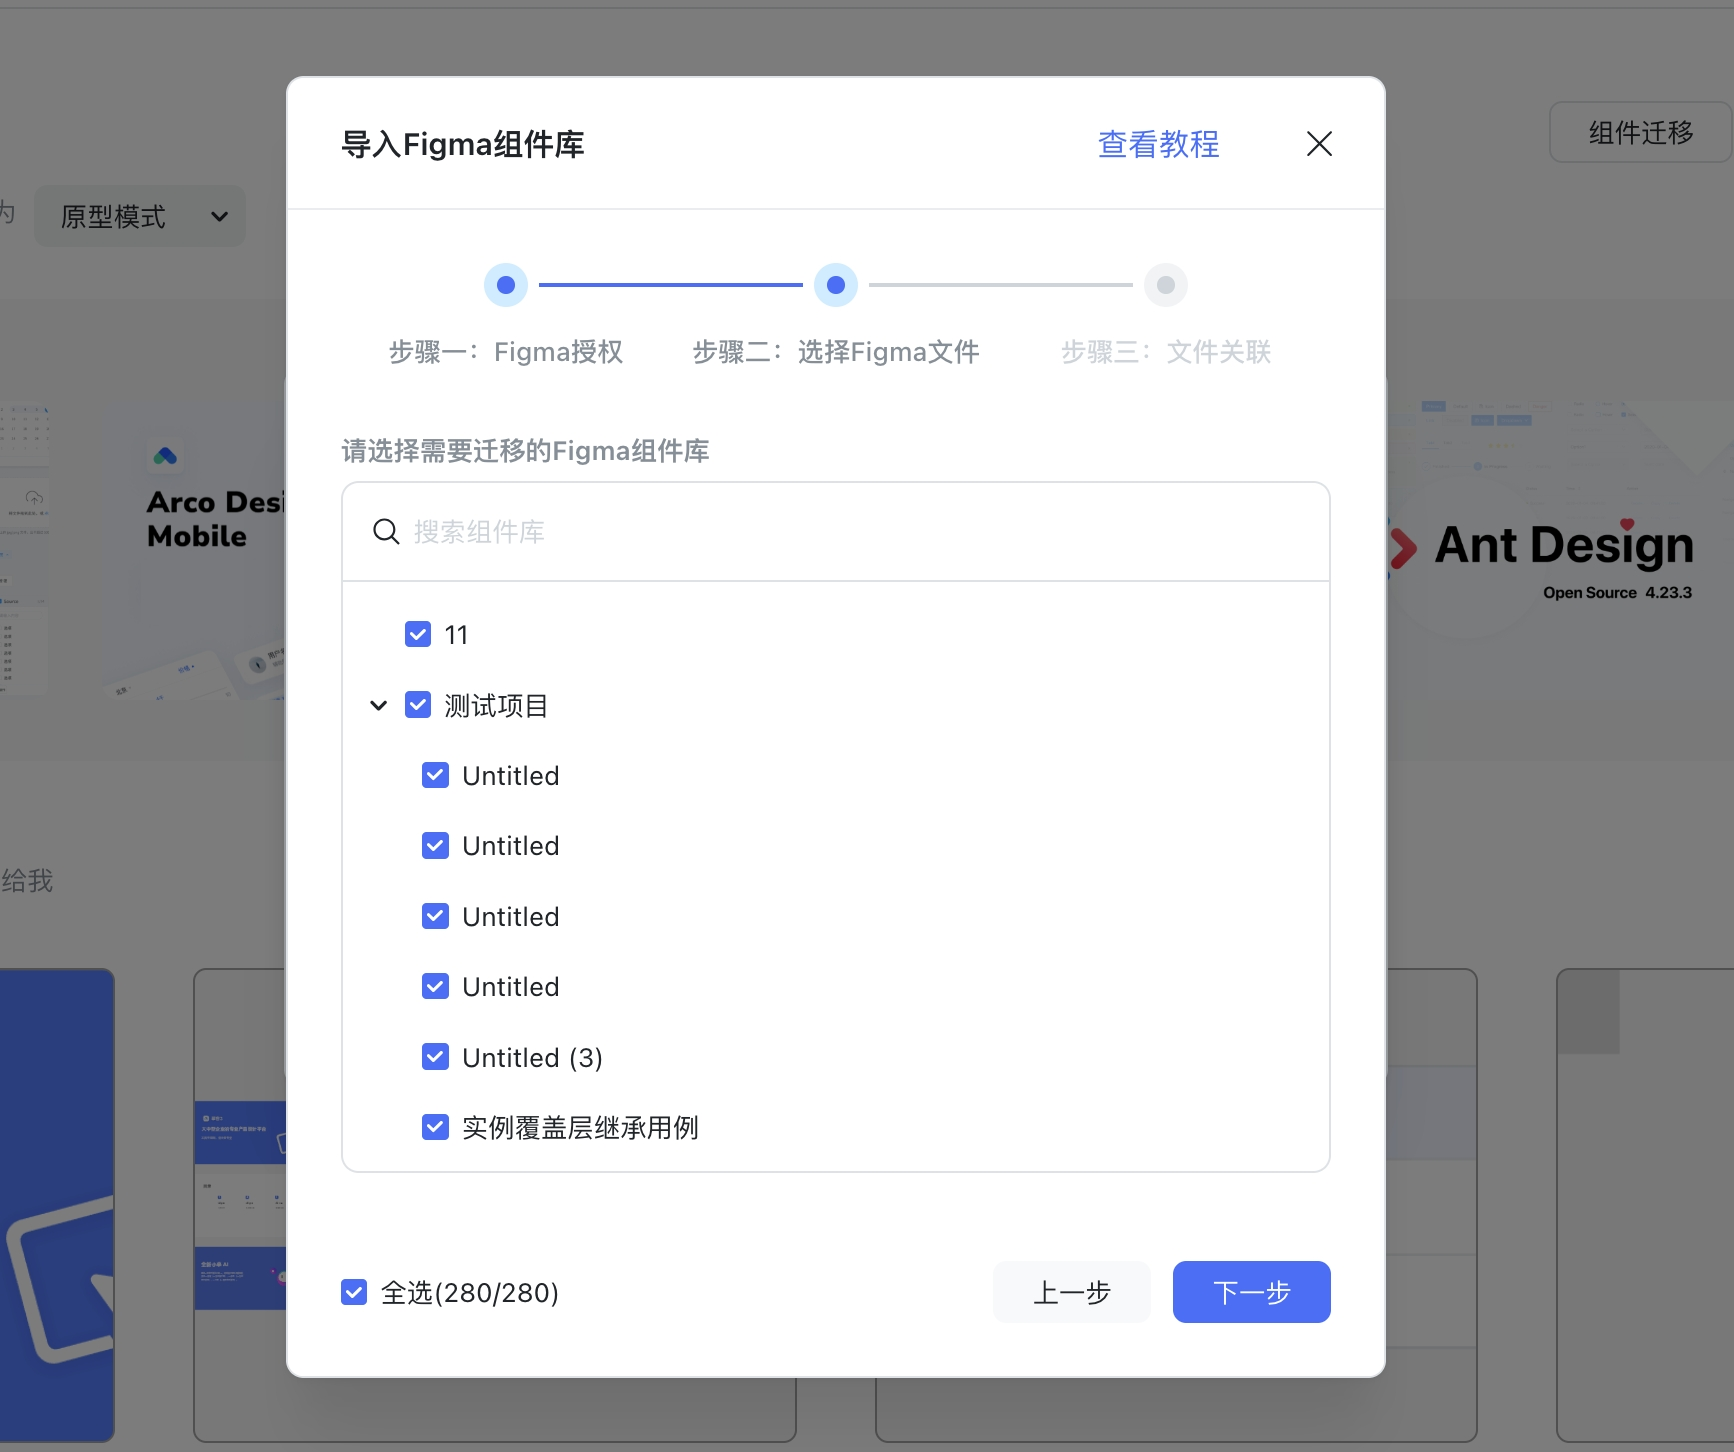Viewport: 1734px width, 1452px height.
Task: Click the 组件迁移 button
Action: (1638, 131)
